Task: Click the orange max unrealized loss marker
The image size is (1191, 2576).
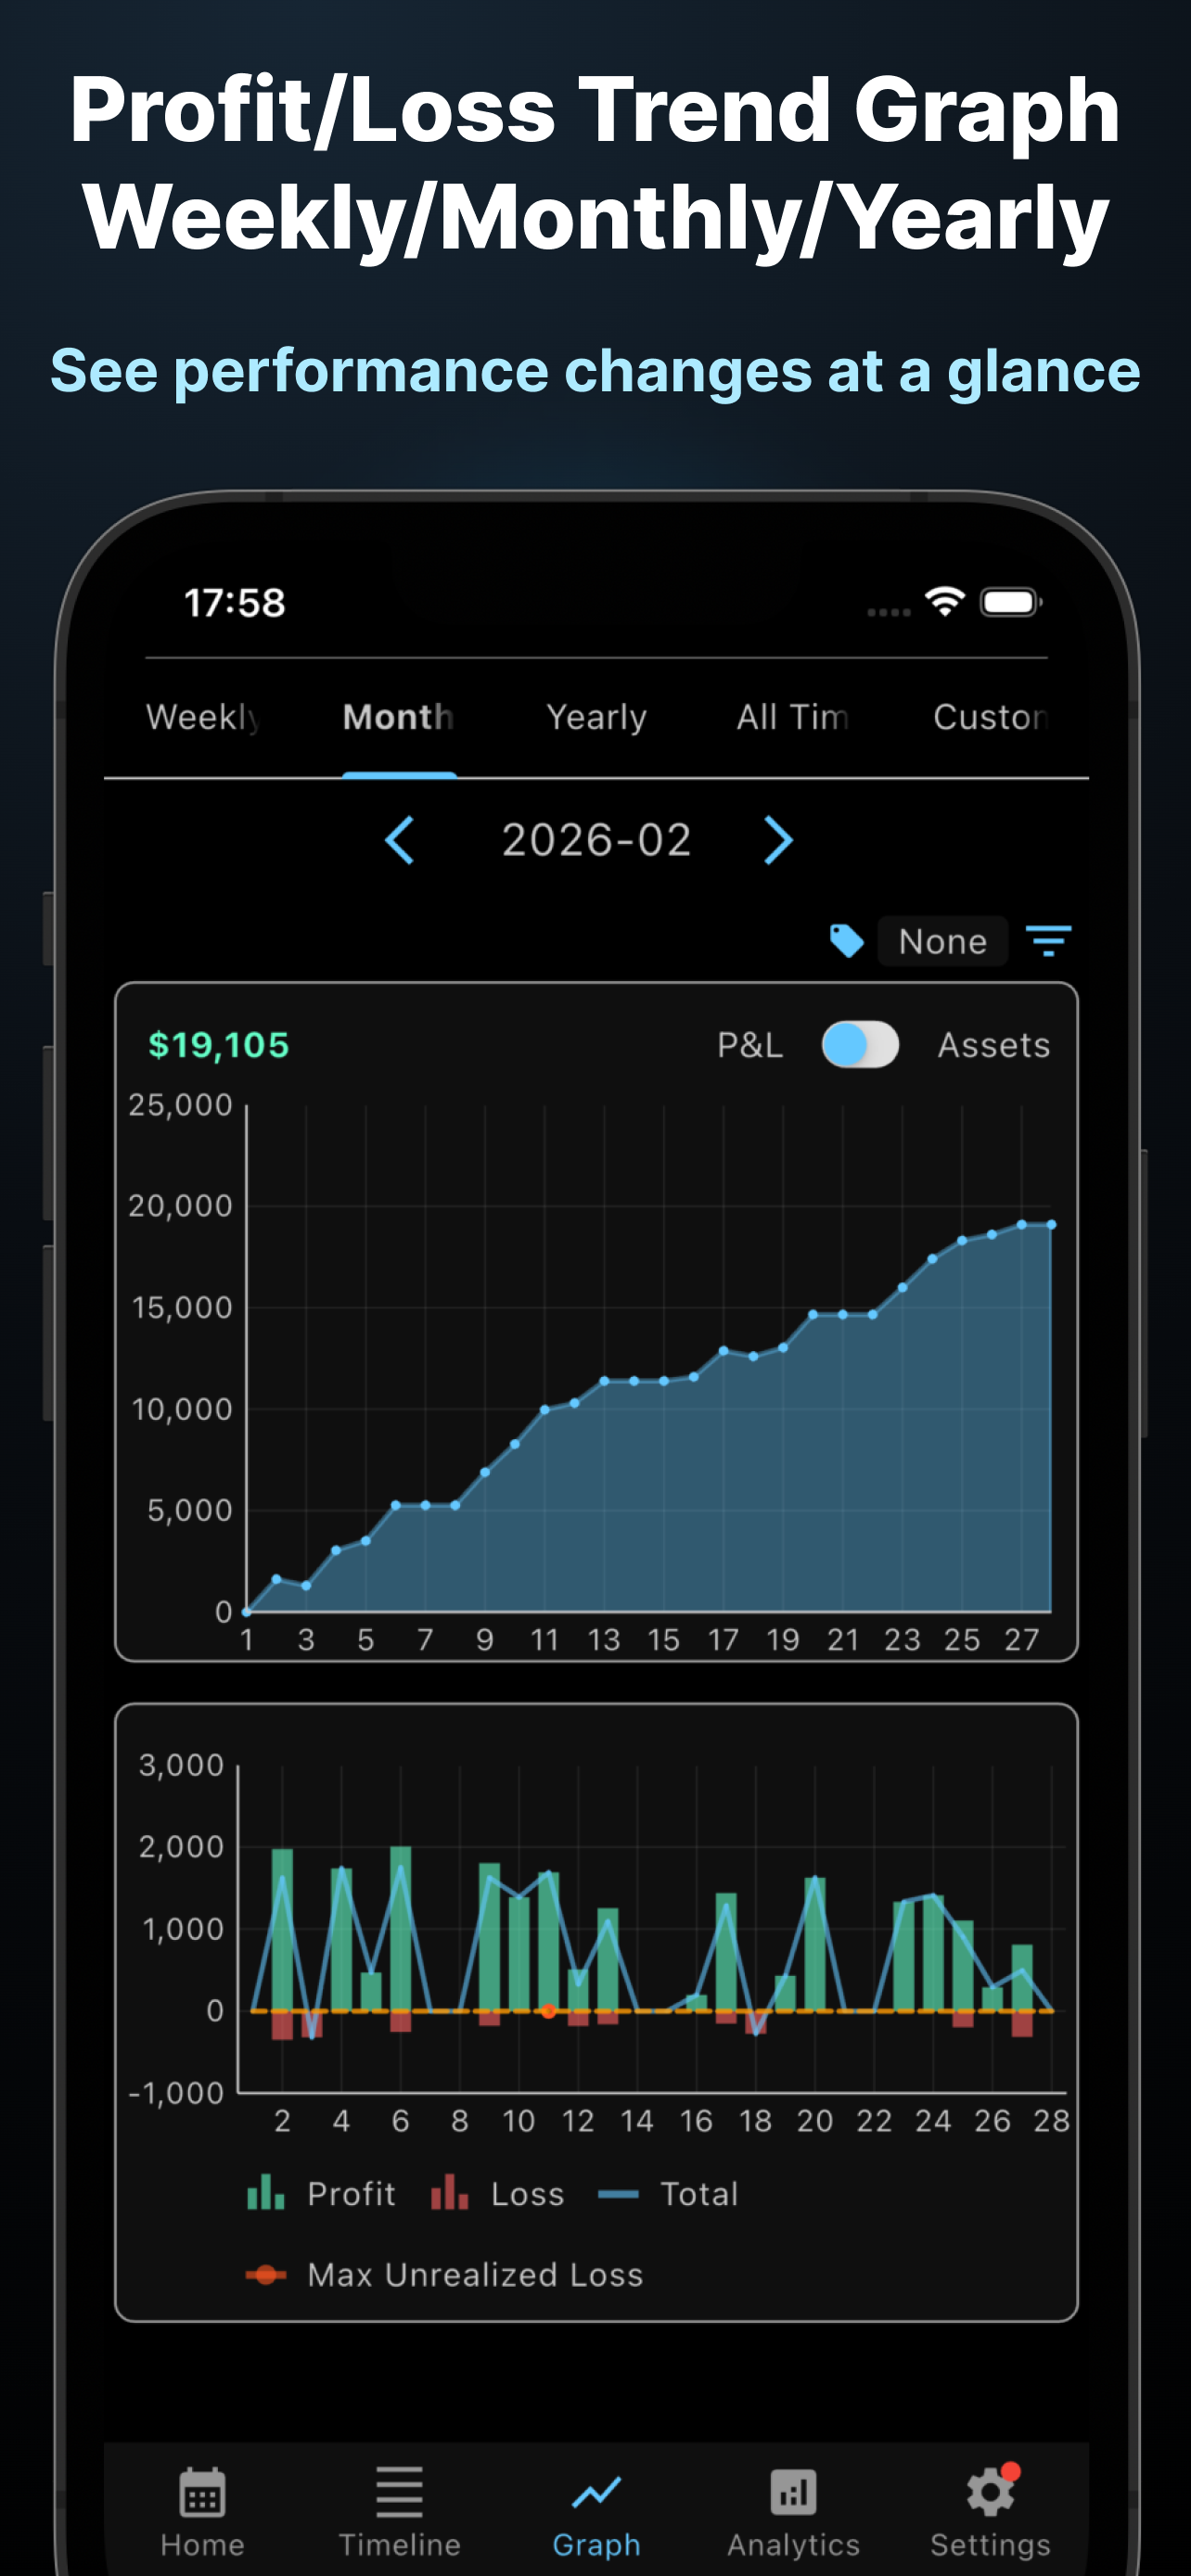Action: (x=548, y=2011)
